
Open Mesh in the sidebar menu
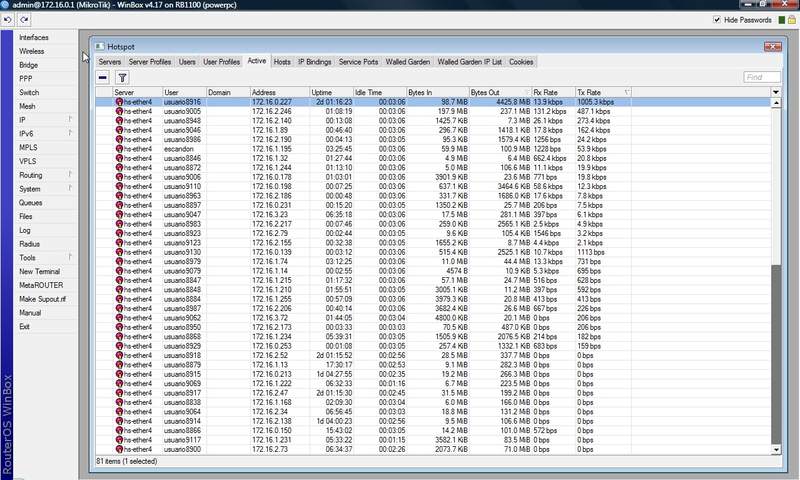click(x=28, y=107)
